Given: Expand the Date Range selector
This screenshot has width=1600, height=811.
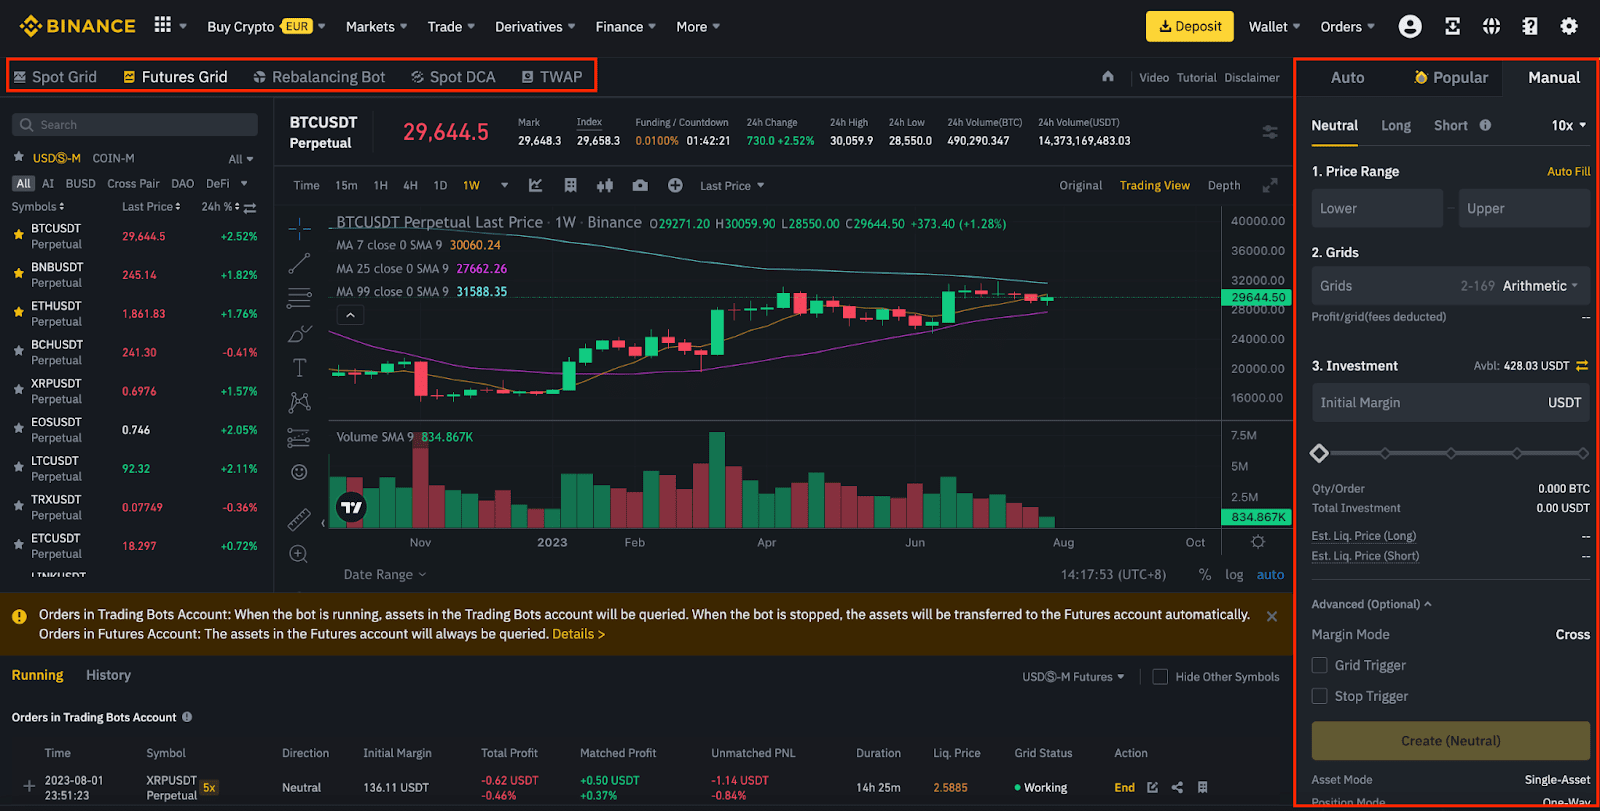Looking at the screenshot, I should coord(385,575).
